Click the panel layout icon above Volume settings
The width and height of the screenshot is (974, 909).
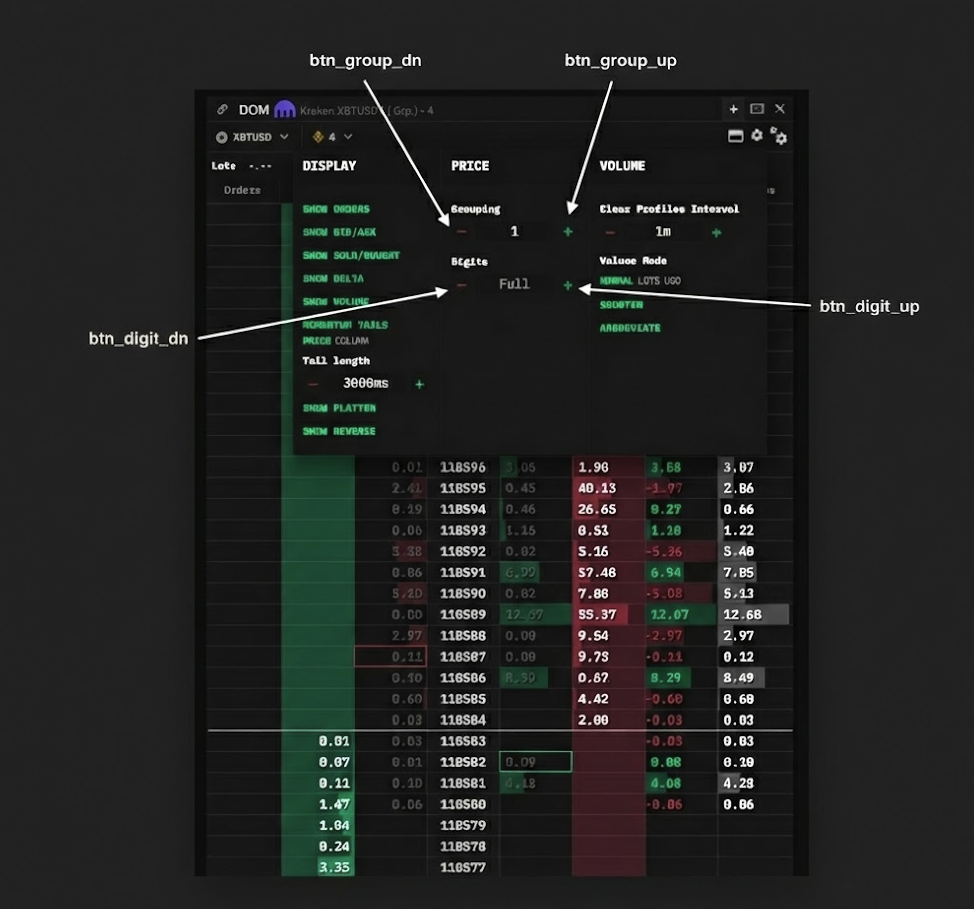(735, 136)
